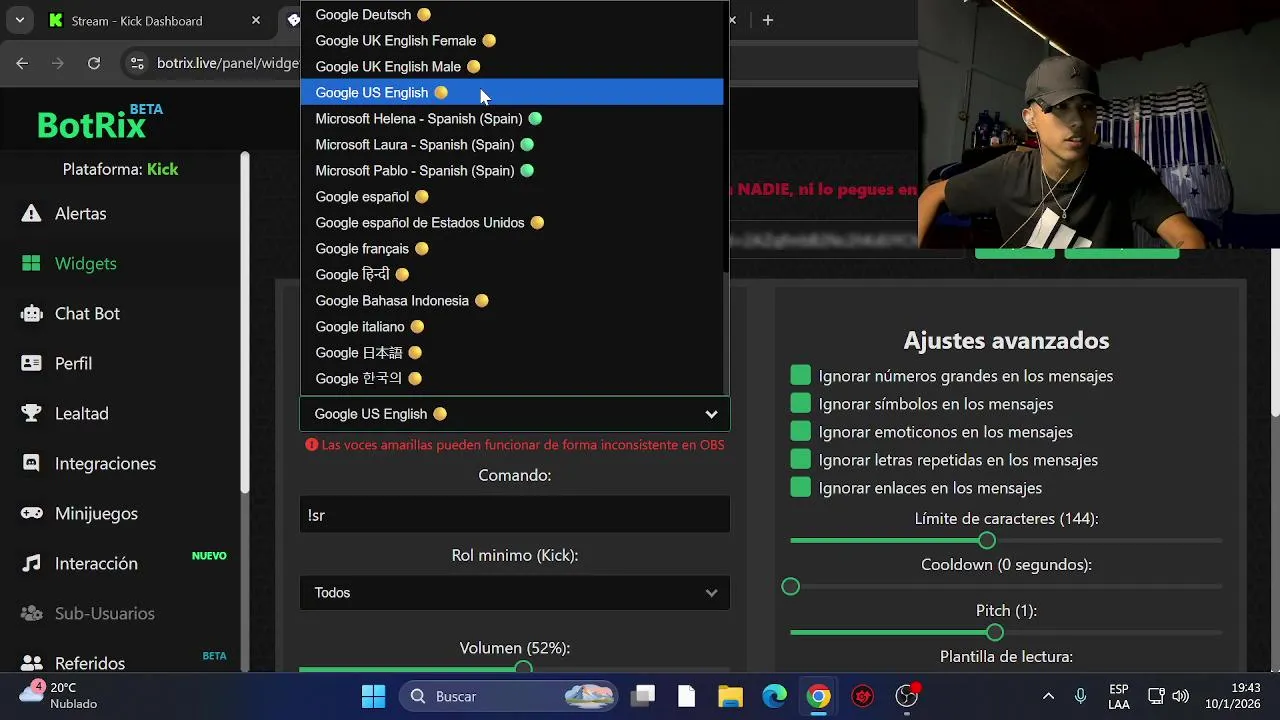This screenshot has height=720, width=1280.
Task: Open the Rol minimo Todos dropdown
Action: 515,593
